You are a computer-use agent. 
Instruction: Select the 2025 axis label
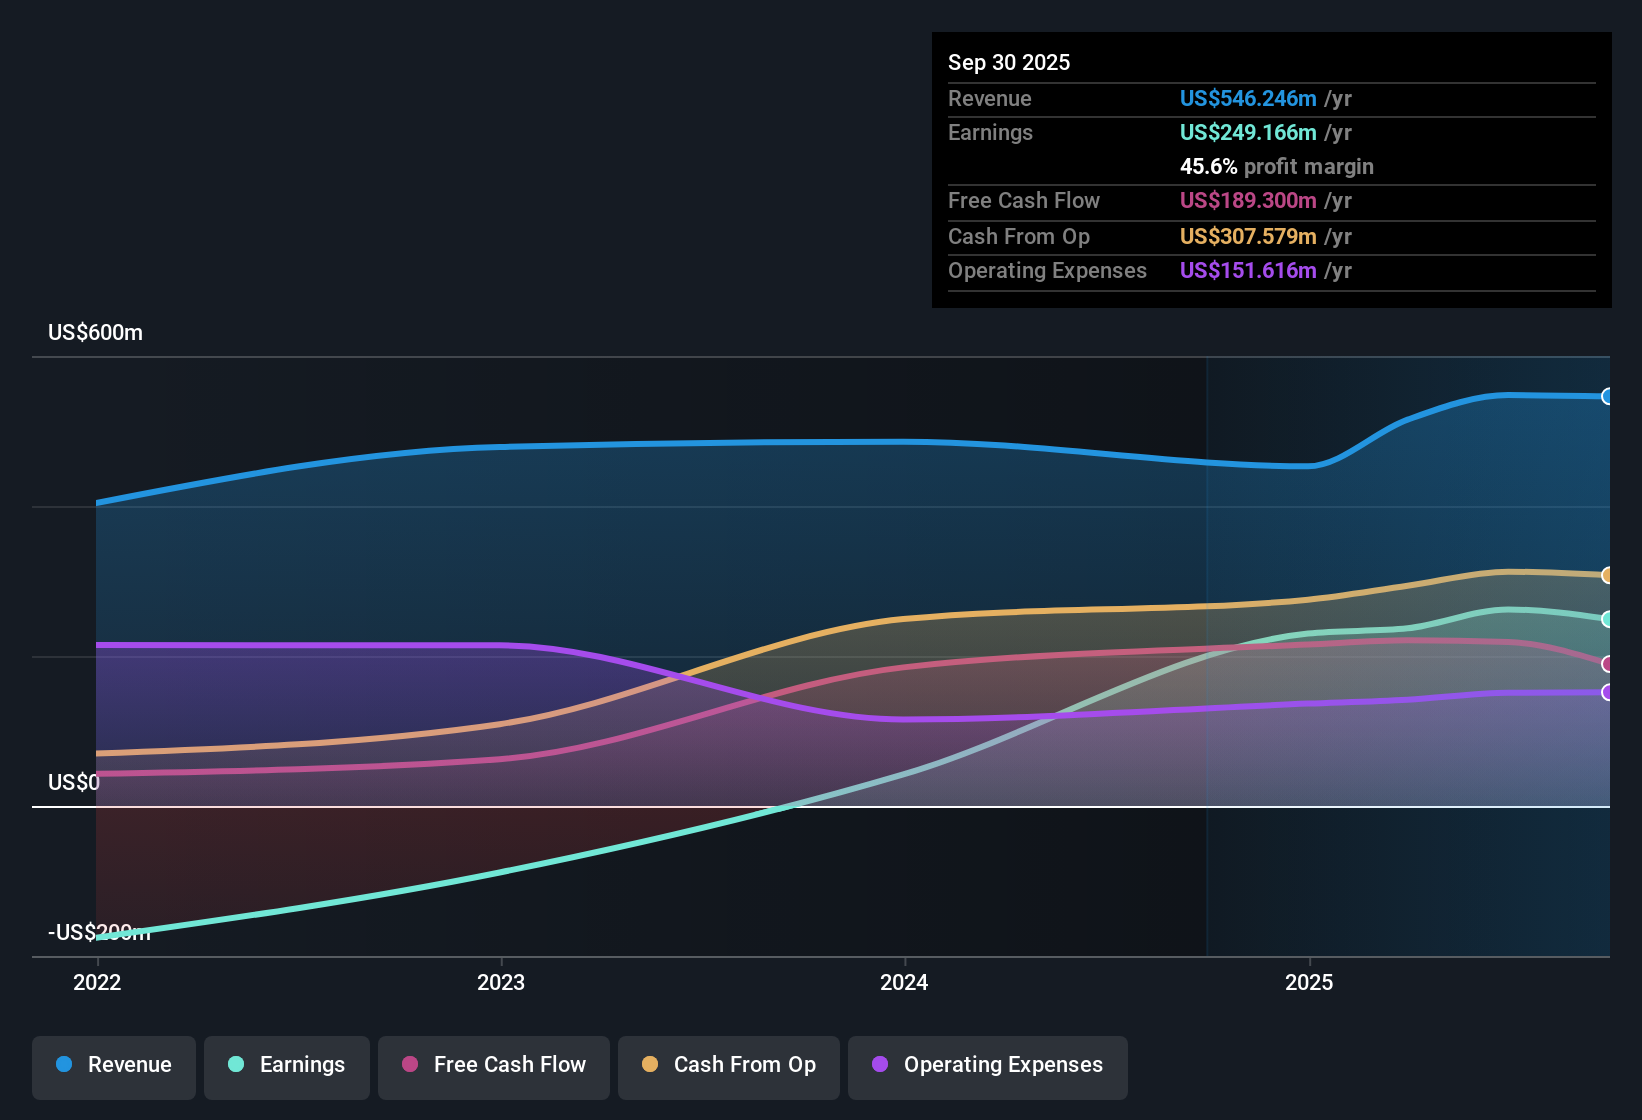[1311, 983]
